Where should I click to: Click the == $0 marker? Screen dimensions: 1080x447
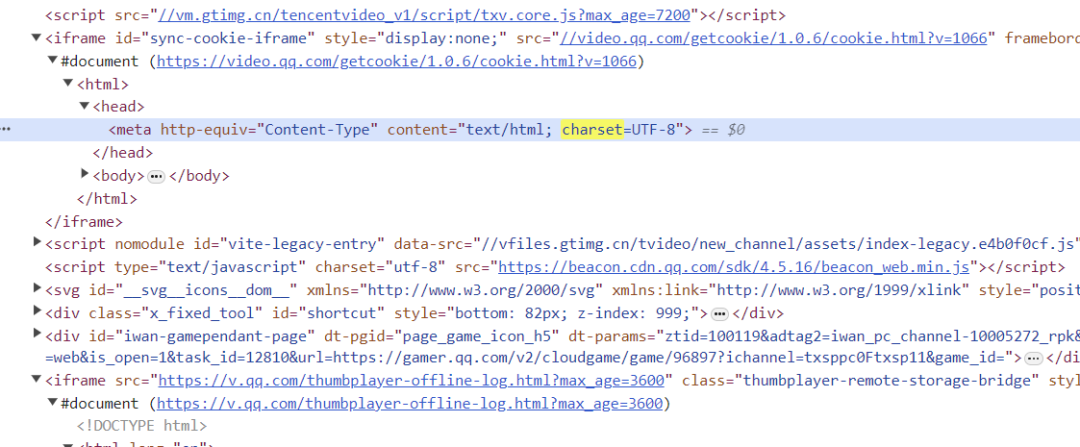[x=723, y=129]
